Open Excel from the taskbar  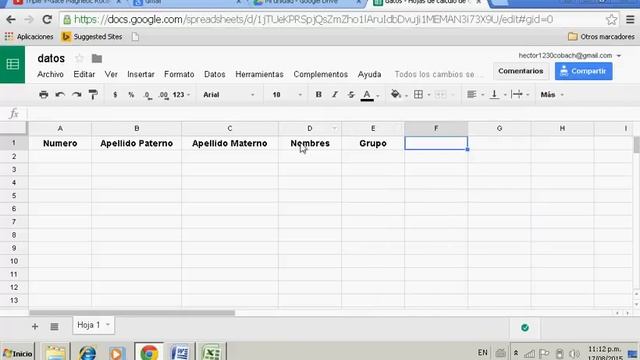pyautogui.click(x=211, y=352)
